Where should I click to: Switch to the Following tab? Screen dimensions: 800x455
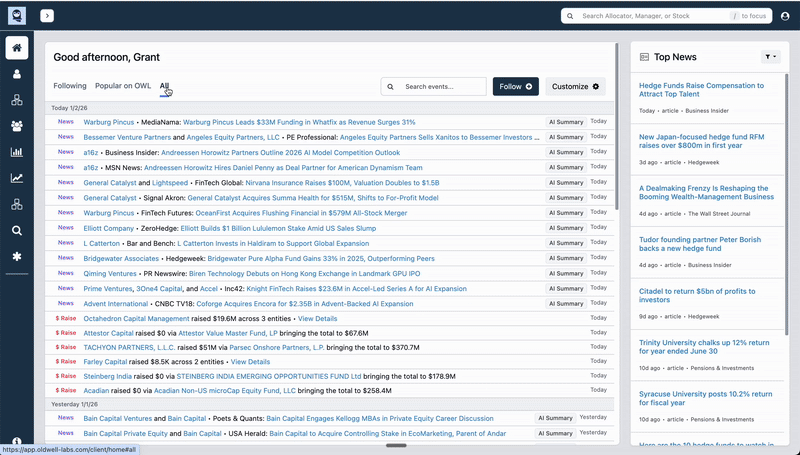coord(70,86)
